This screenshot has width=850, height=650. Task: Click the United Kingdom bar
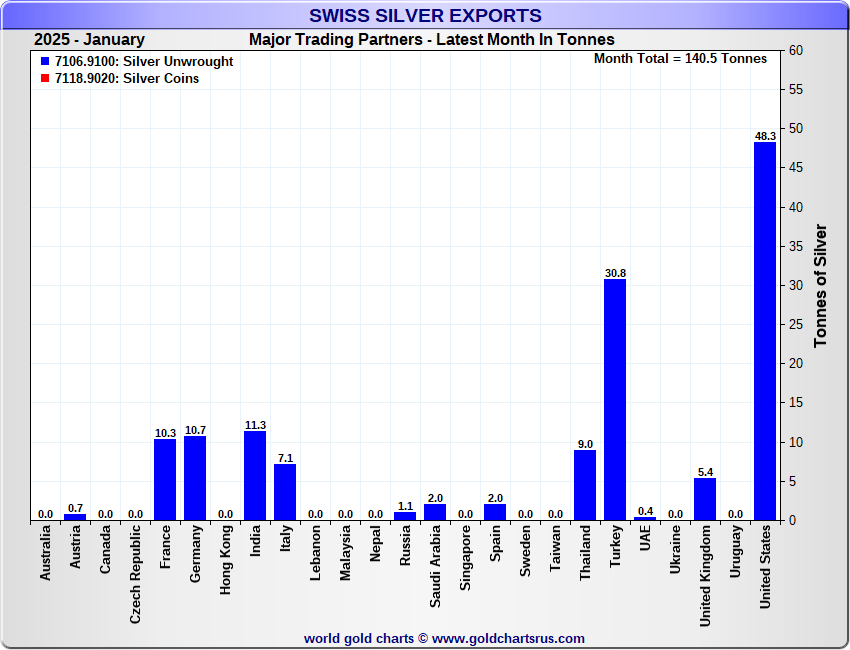[x=705, y=499]
